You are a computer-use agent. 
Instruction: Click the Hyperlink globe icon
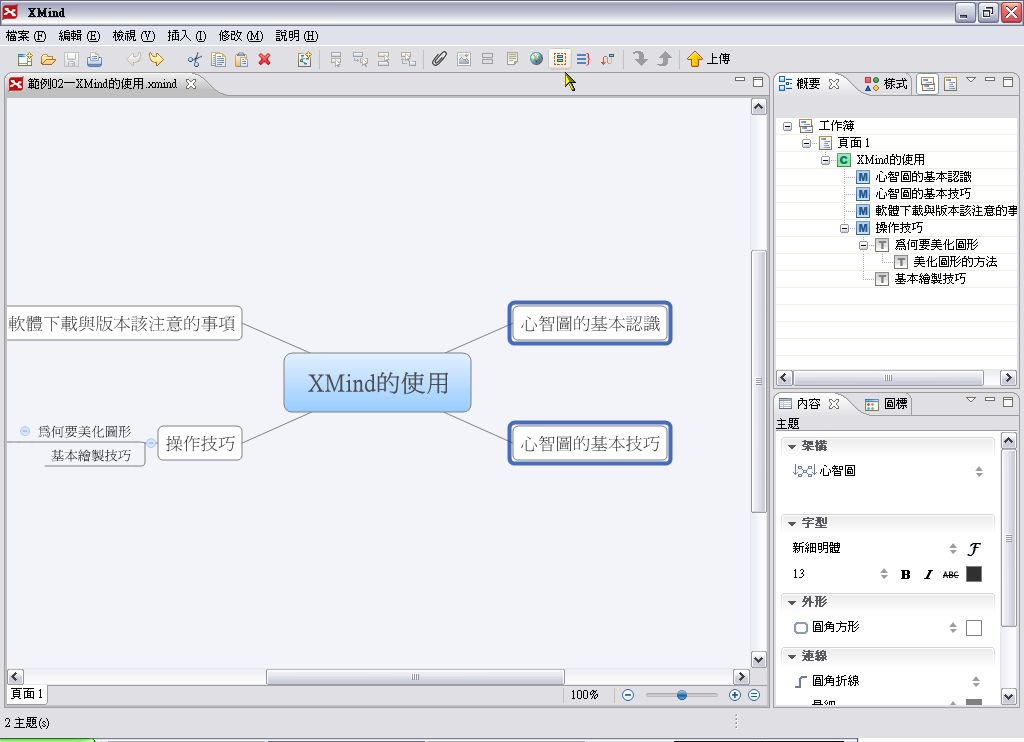pos(536,59)
